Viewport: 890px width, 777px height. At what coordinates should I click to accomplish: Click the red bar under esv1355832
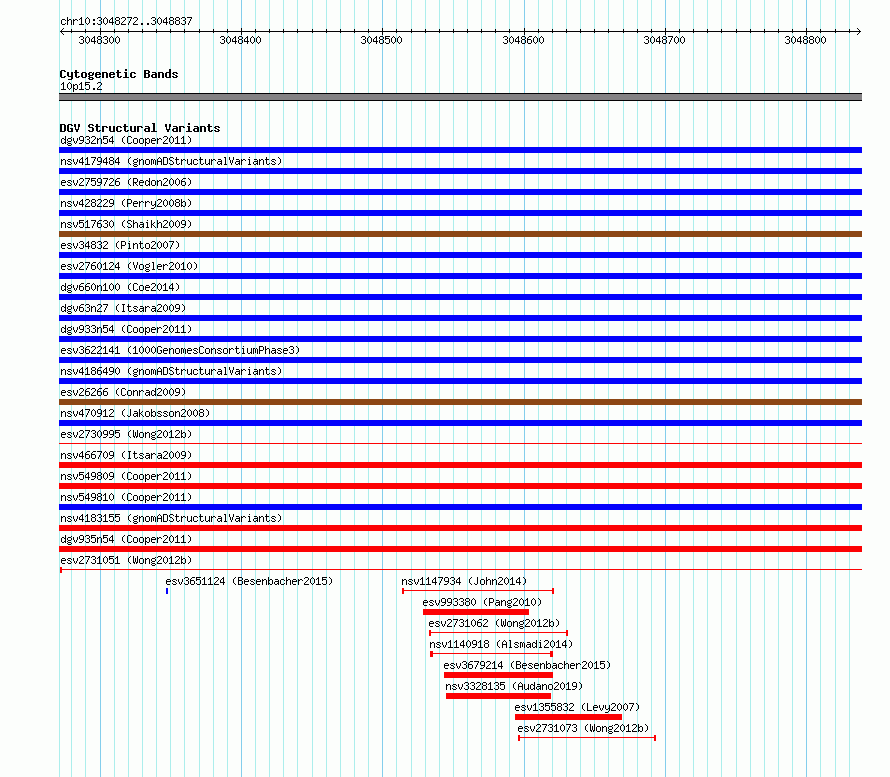pos(568,717)
